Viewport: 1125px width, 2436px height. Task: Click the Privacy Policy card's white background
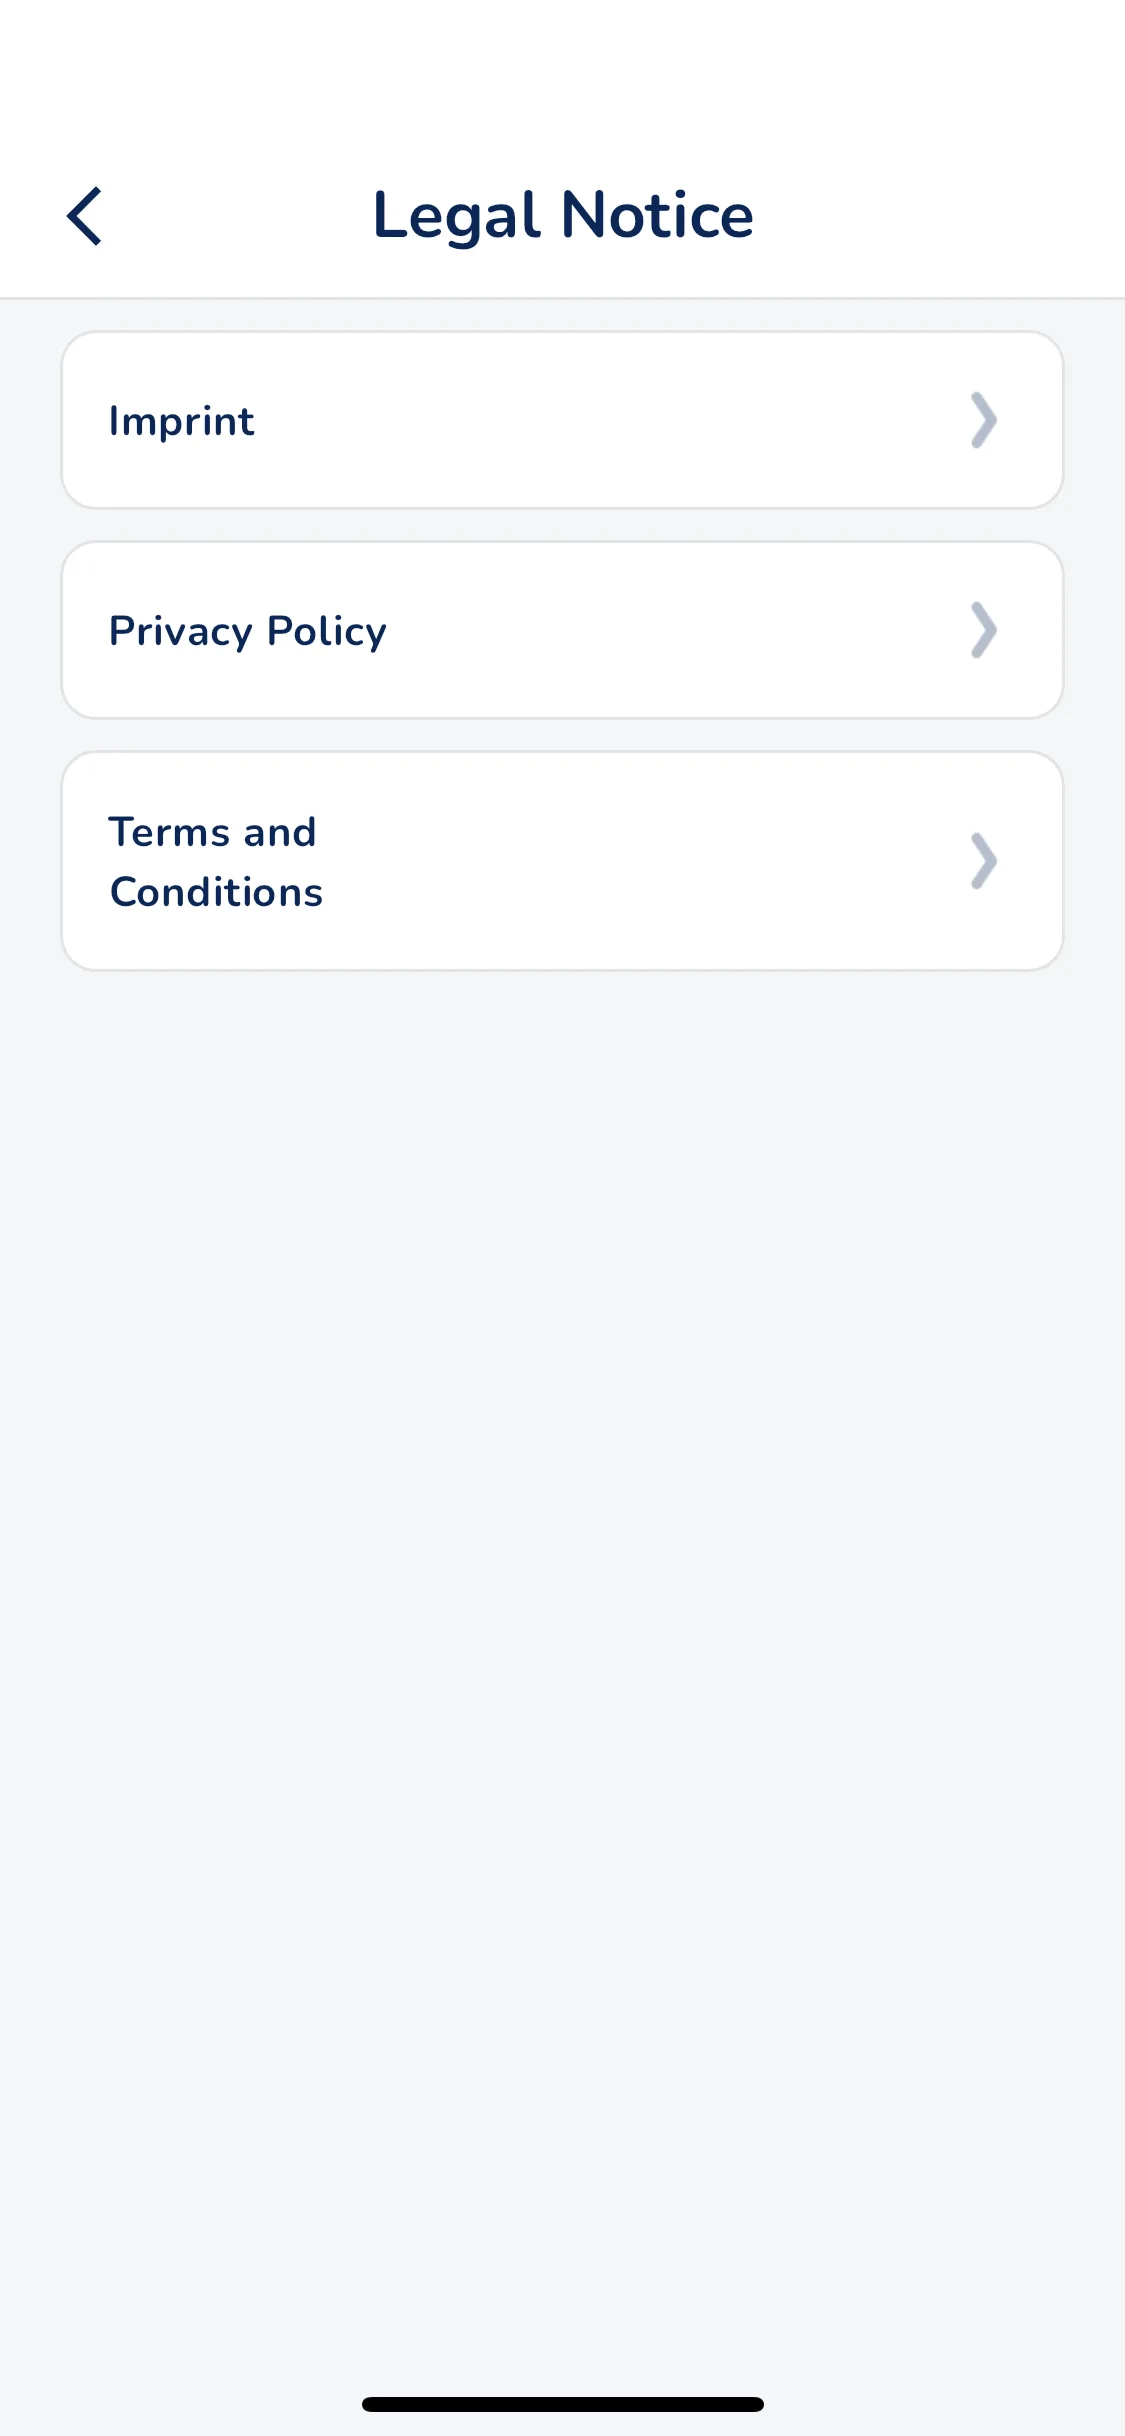(680, 630)
